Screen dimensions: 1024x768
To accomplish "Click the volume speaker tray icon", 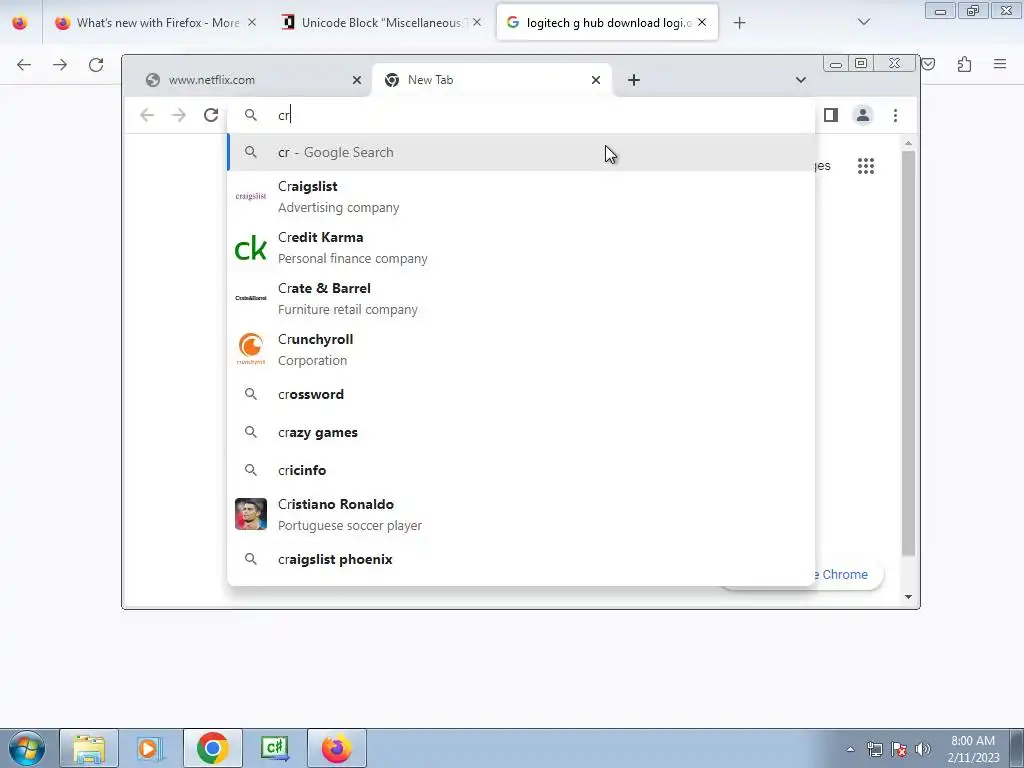I will point(922,749).
